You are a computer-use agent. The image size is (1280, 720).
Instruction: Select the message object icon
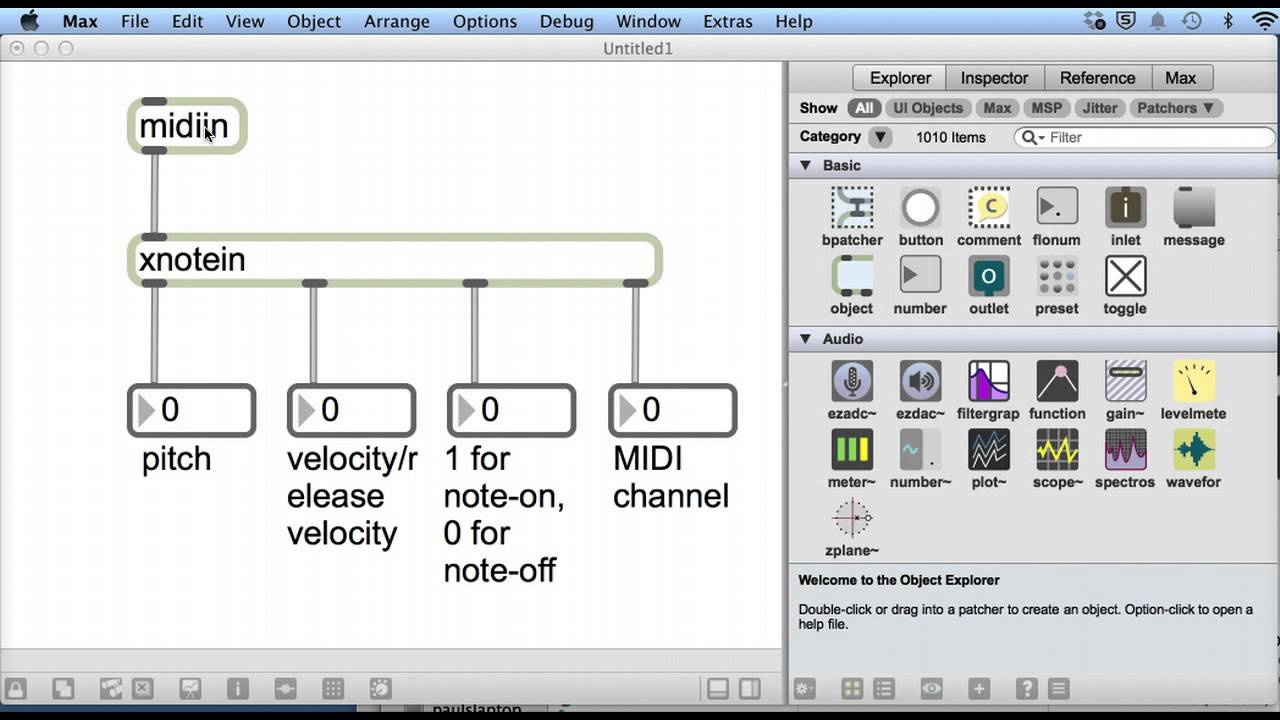point(1193,208)
